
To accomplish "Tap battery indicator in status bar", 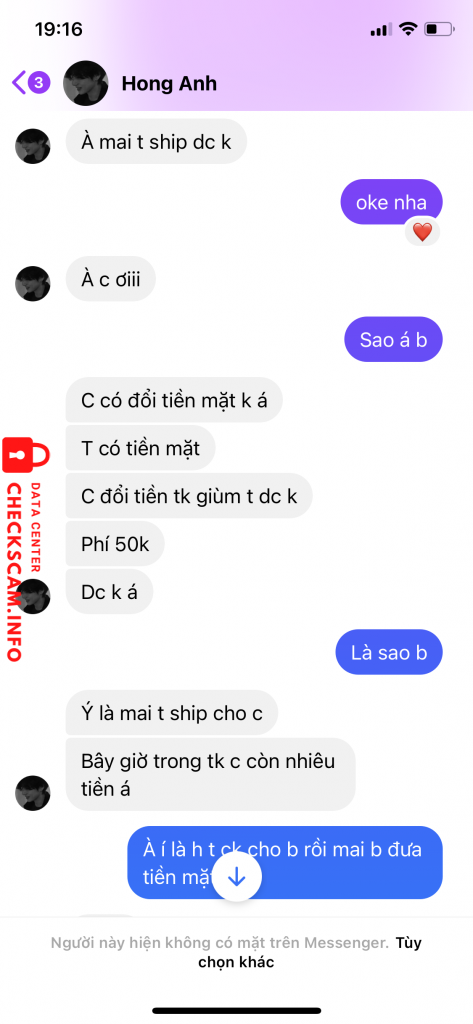I will click(x=439, y=29).
